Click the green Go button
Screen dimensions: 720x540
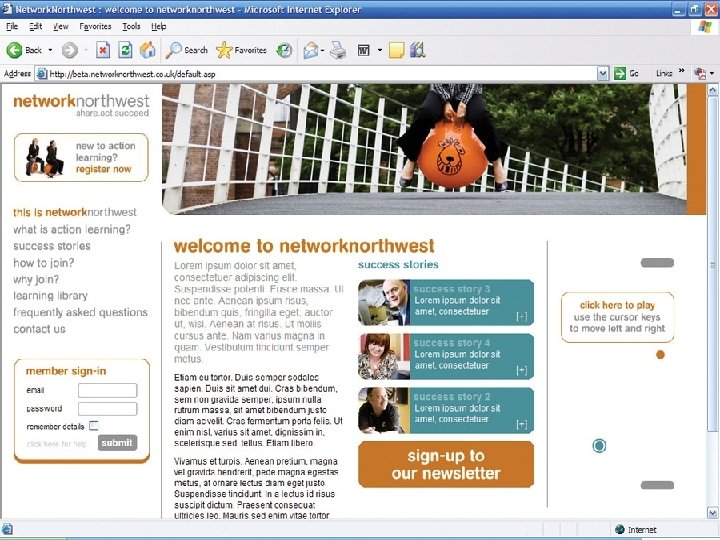click(x=626, y=73)
